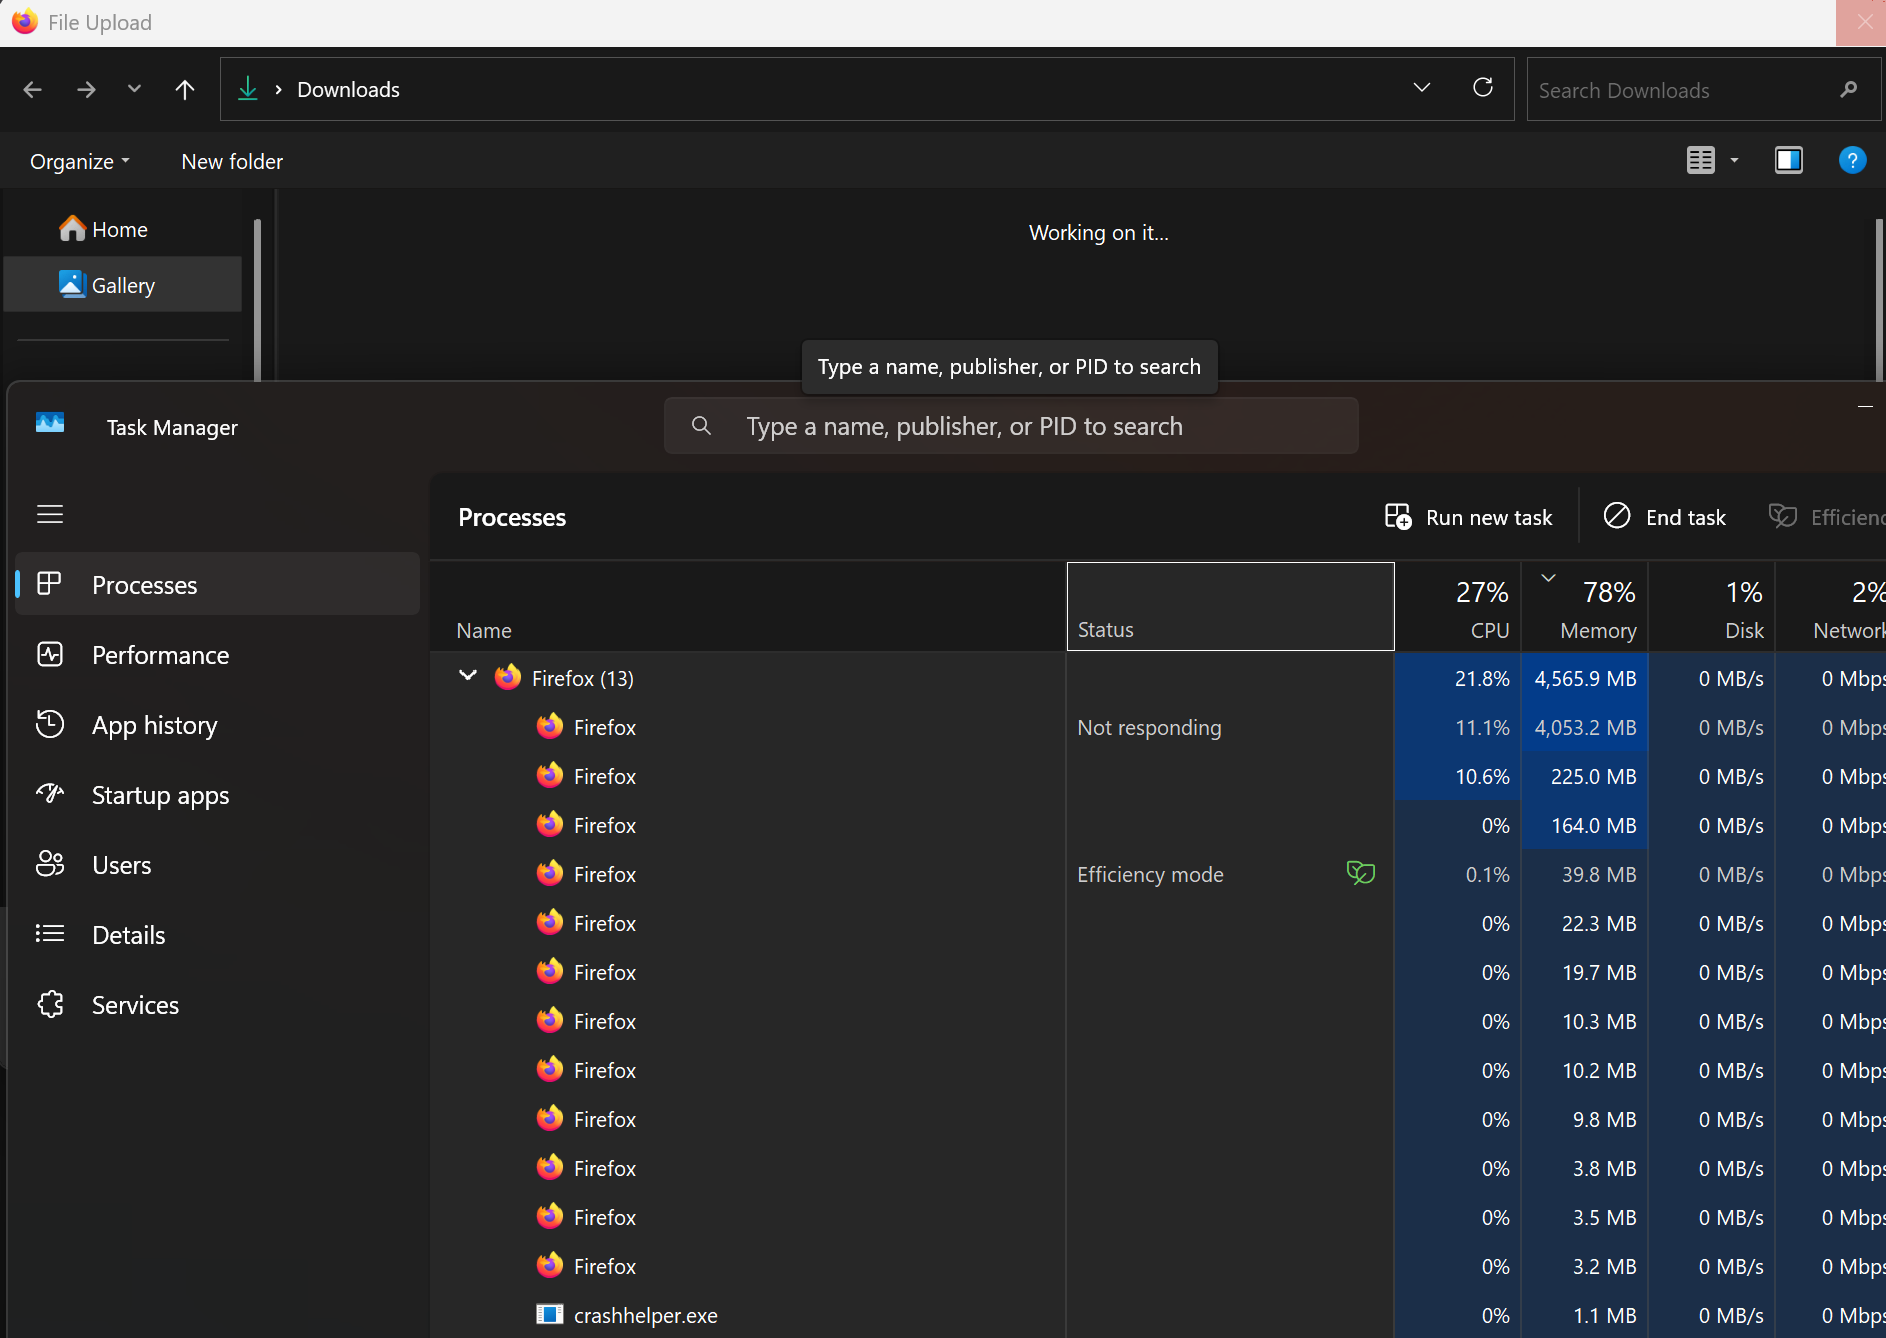The width and height of the screenshot is (1886, 1338).
Task: Switch to the Performance tab
Action: pyautogui.click(x=218, y=654)
